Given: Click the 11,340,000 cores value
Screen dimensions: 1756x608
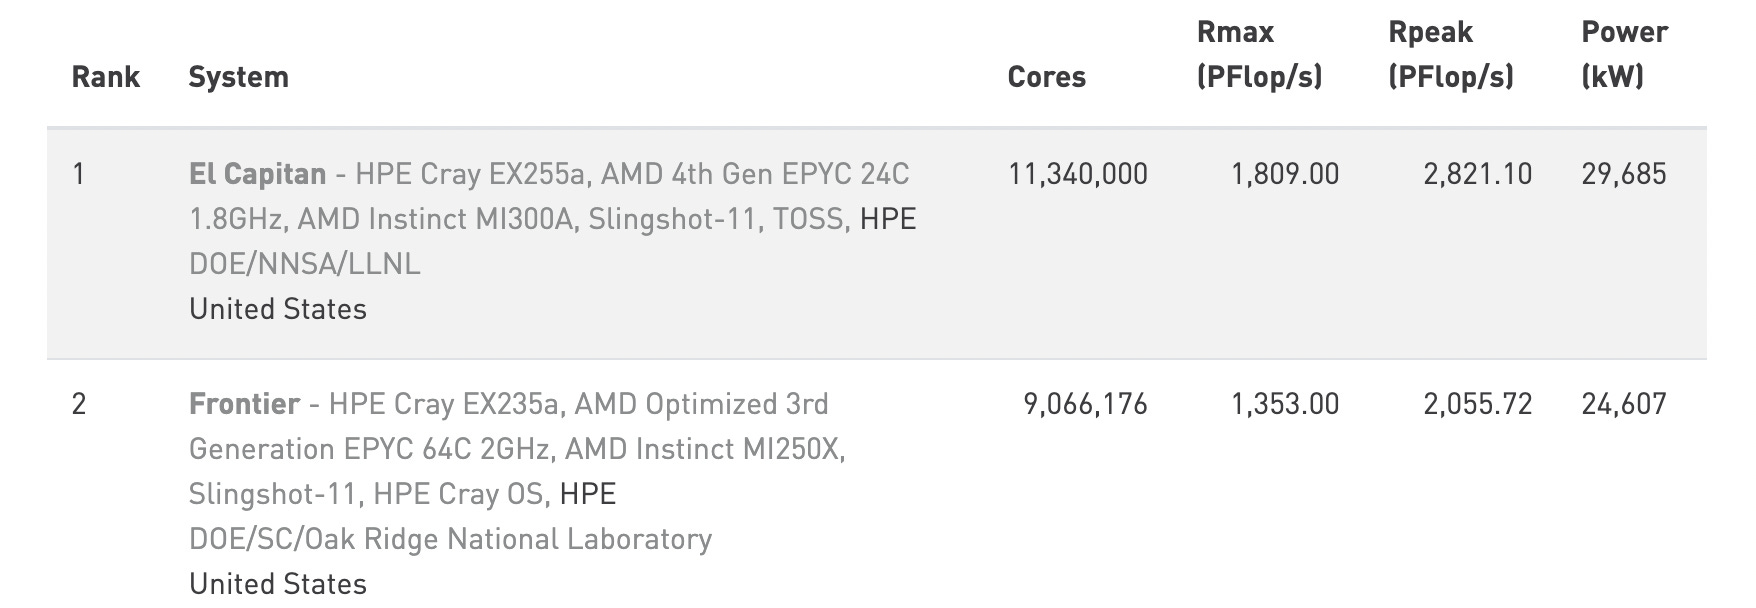Looking at the screenshot, I should (x=1078, y=174).
